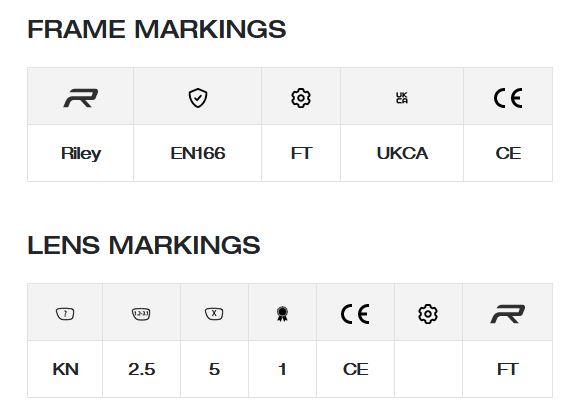Click the Riley R logo in frame markings

(x=81, y=98)
